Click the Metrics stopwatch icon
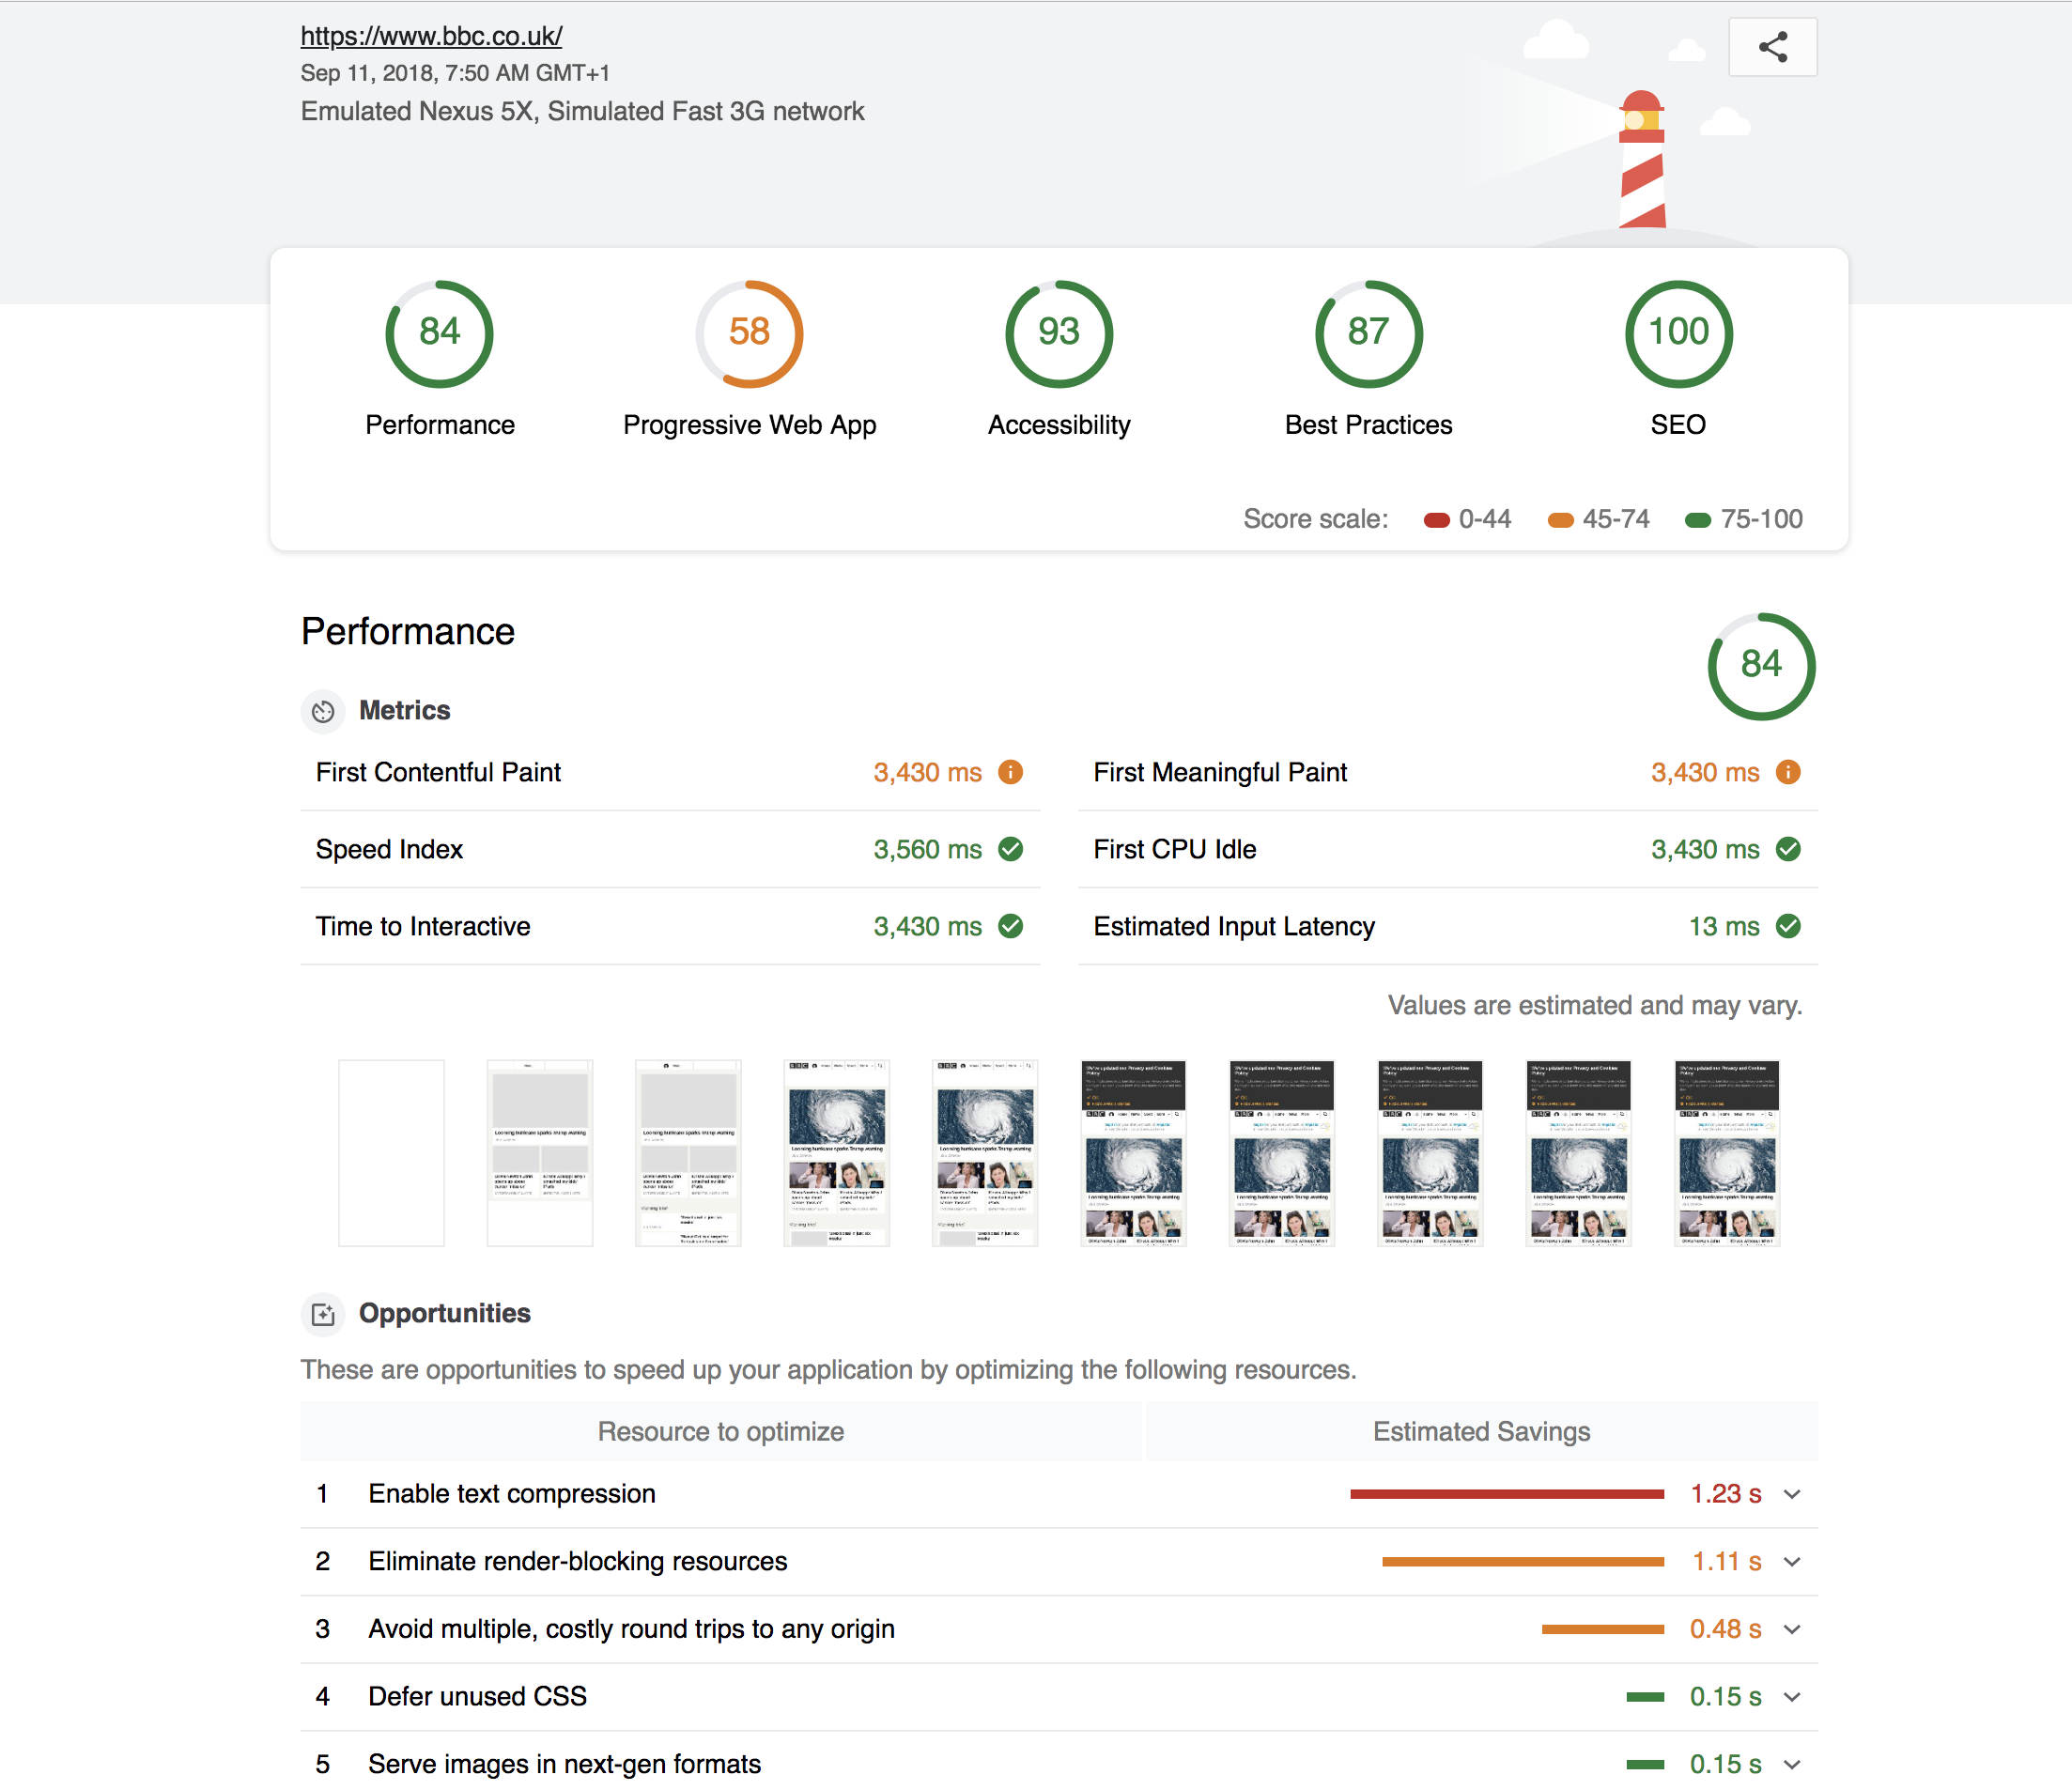Viewport: 2072px width, 1790px height. [323, 711]
